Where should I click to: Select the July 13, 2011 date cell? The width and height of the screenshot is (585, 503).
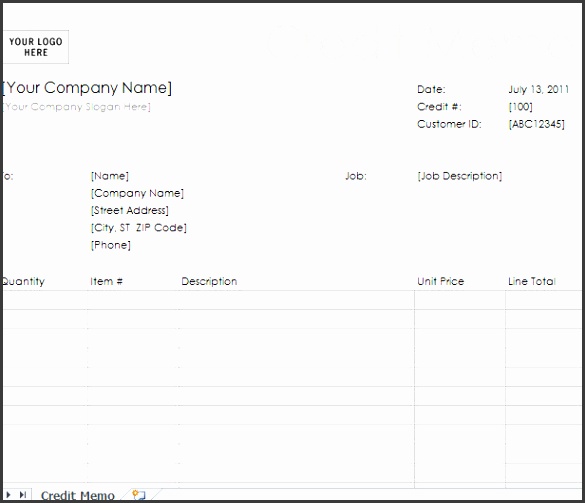click(538, 90)
